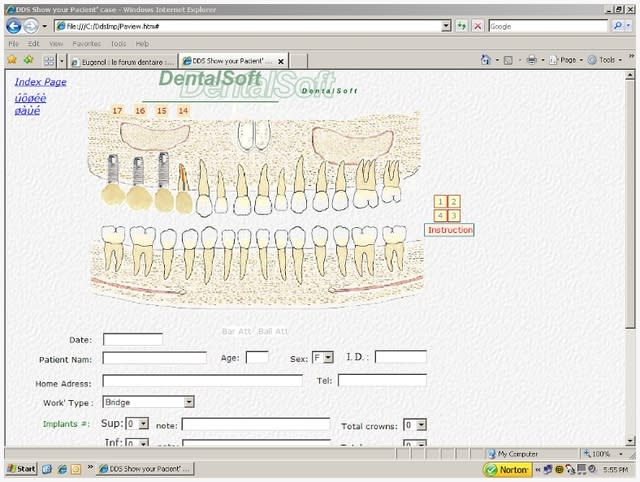Screen dimensions: 640x482
Task: Click quadrant 1 box beside chart
Action: pyautogui.click(x=440, y=202)
